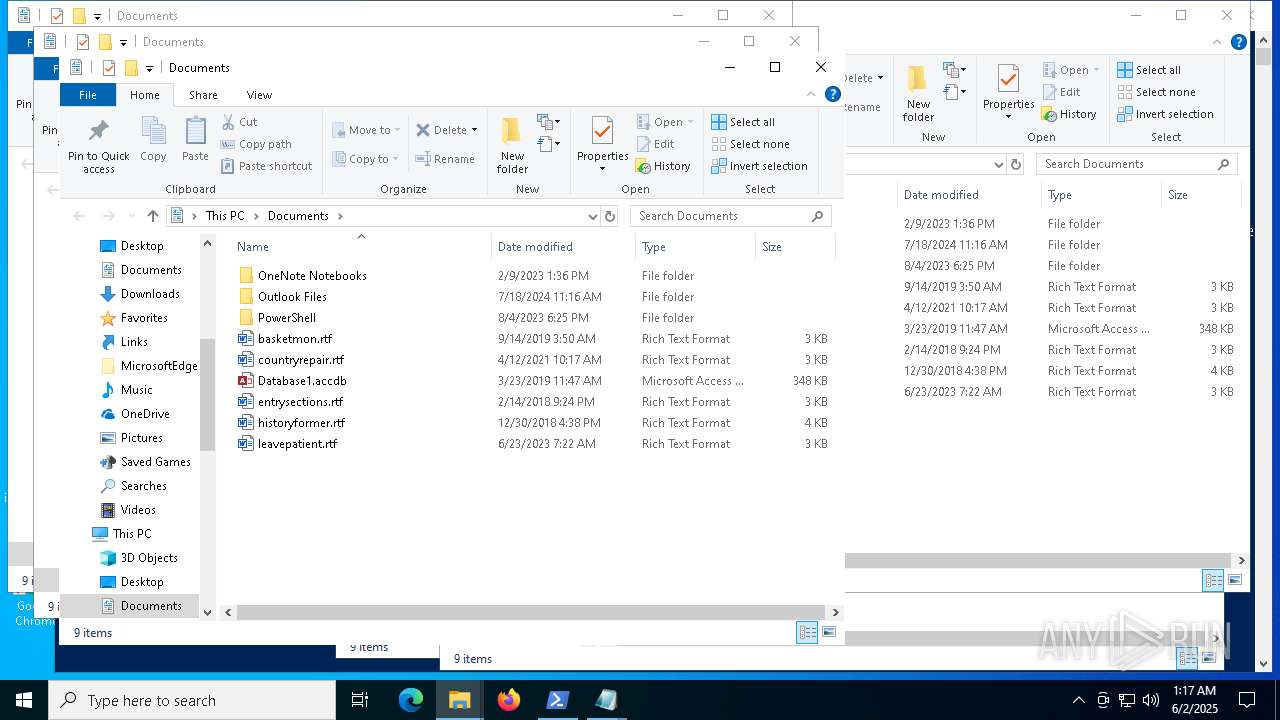Click History in the back window ribbon
Screen dimensions: 1280x720
[1069, 114]
